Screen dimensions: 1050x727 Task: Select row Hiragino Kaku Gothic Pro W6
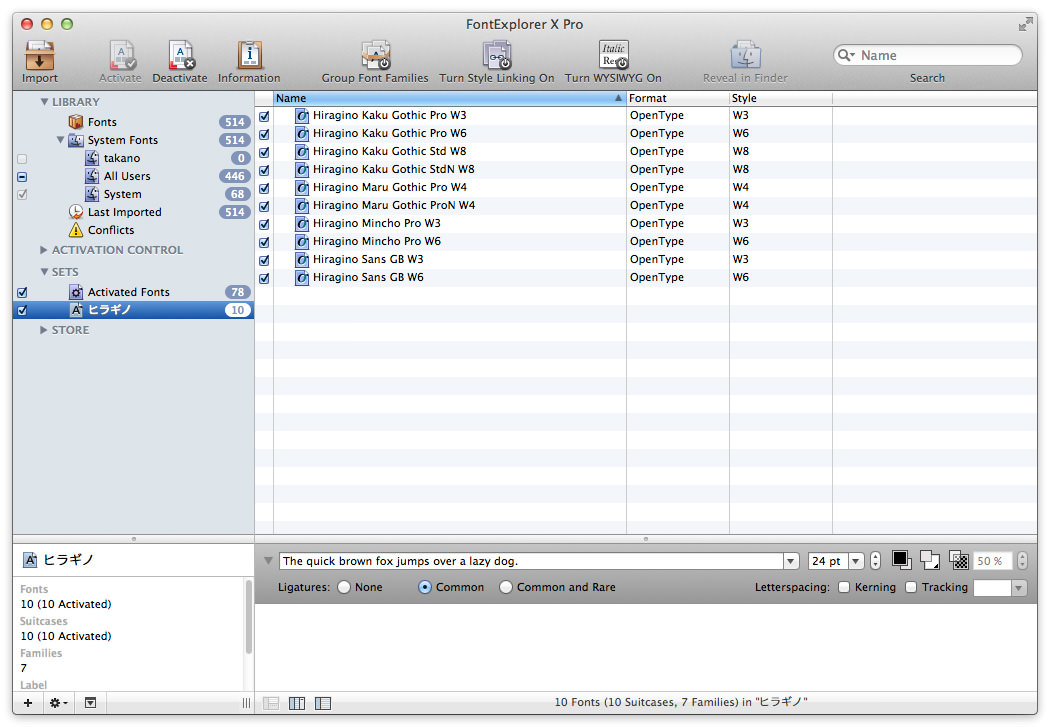tap(646, 134)
